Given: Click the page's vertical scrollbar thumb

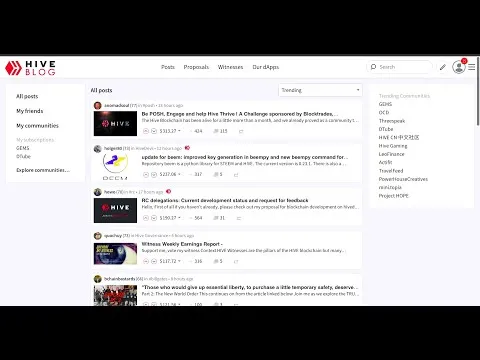Looking at the screenshot, I should coord(478,91).
